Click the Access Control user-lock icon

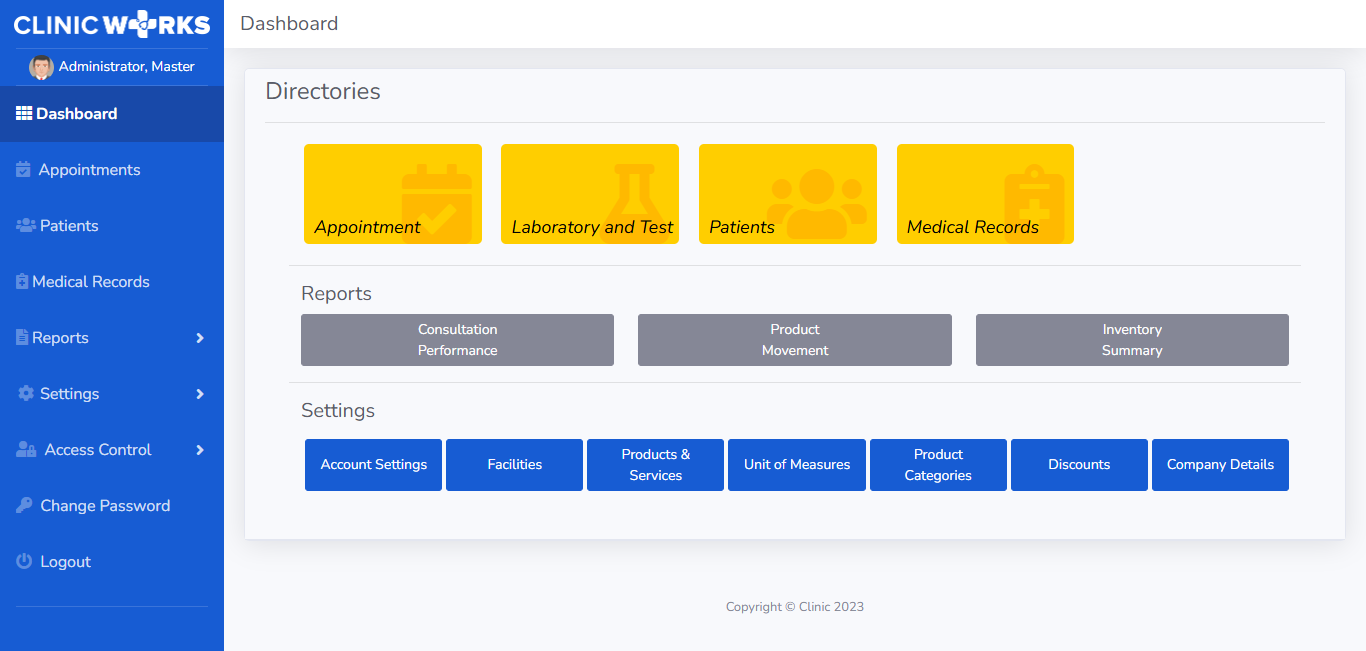pos(27,450)
